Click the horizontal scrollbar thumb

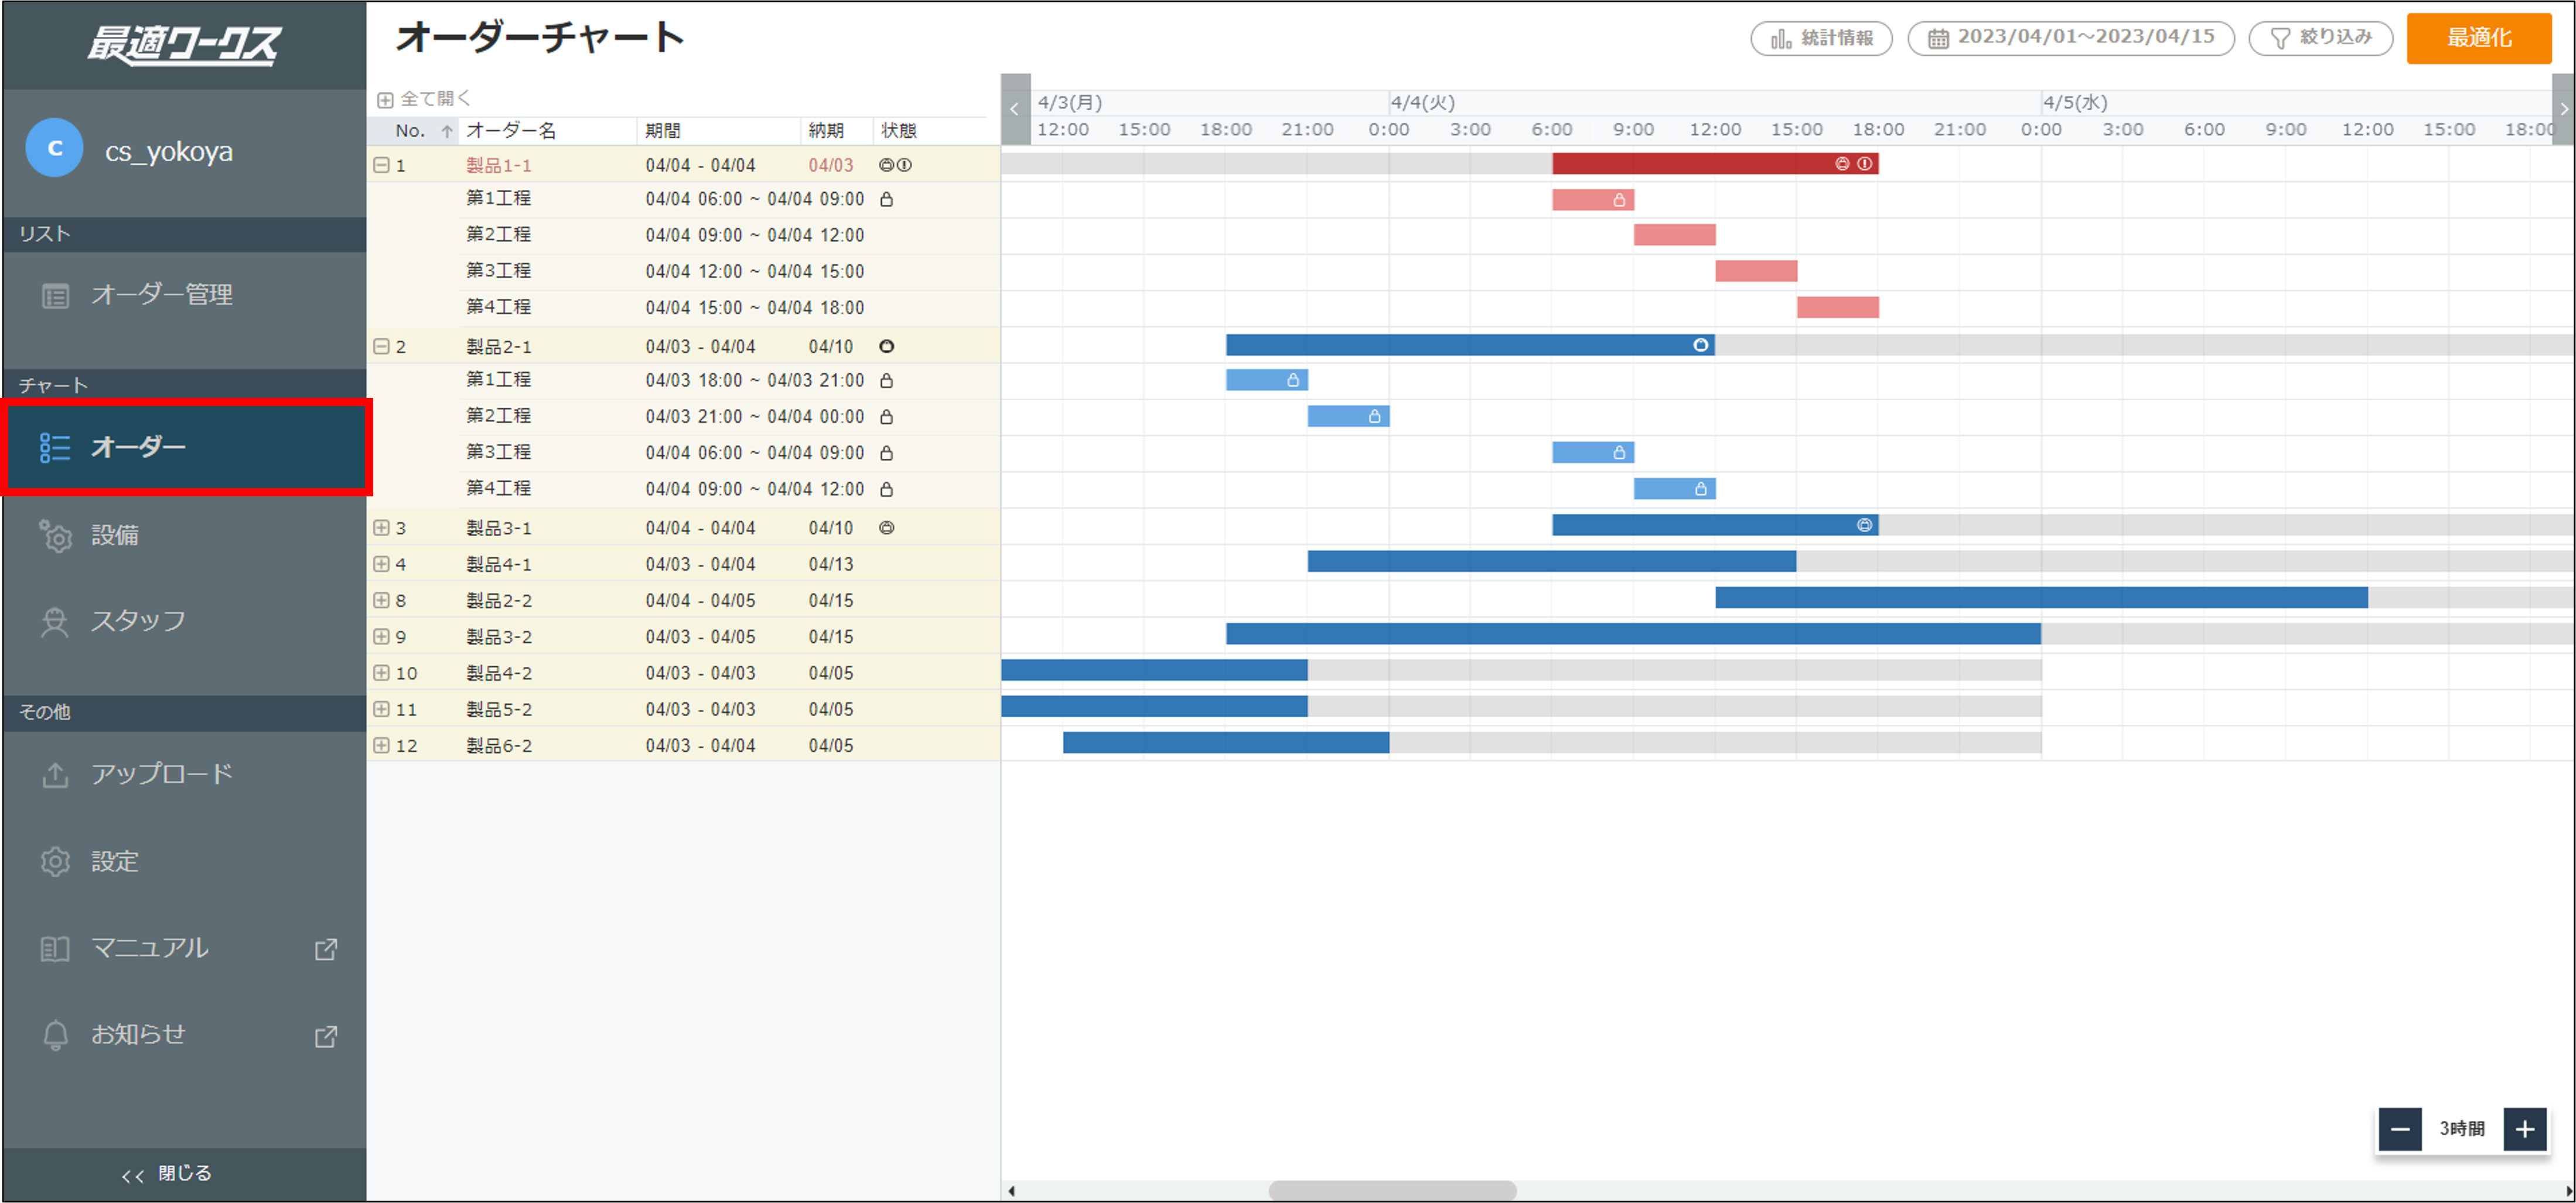click(x=1392, y=1190)
